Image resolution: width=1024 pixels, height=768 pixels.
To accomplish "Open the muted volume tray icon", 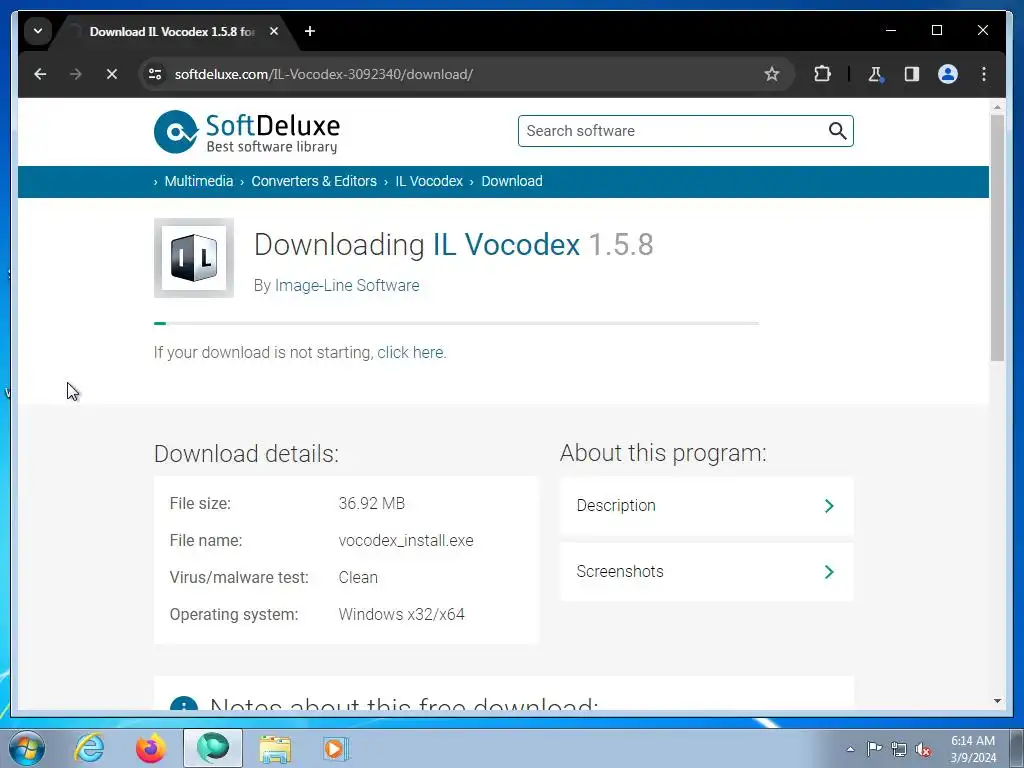I will point(923,749).
